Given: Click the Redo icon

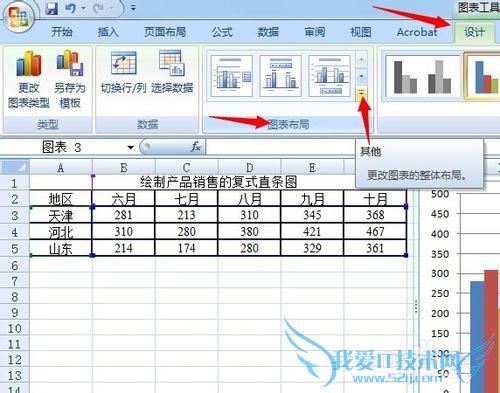Looking at the screenshot, I should coord(99,8).
